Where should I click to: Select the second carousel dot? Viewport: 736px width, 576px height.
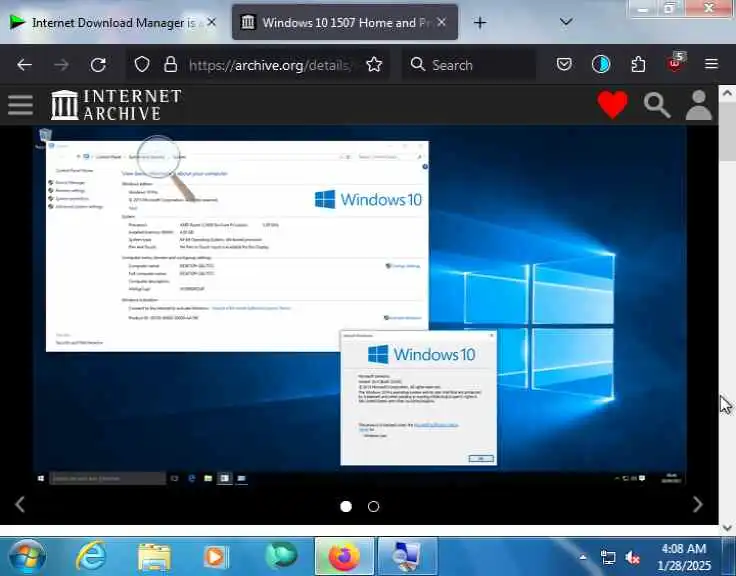tap(374, 507)
